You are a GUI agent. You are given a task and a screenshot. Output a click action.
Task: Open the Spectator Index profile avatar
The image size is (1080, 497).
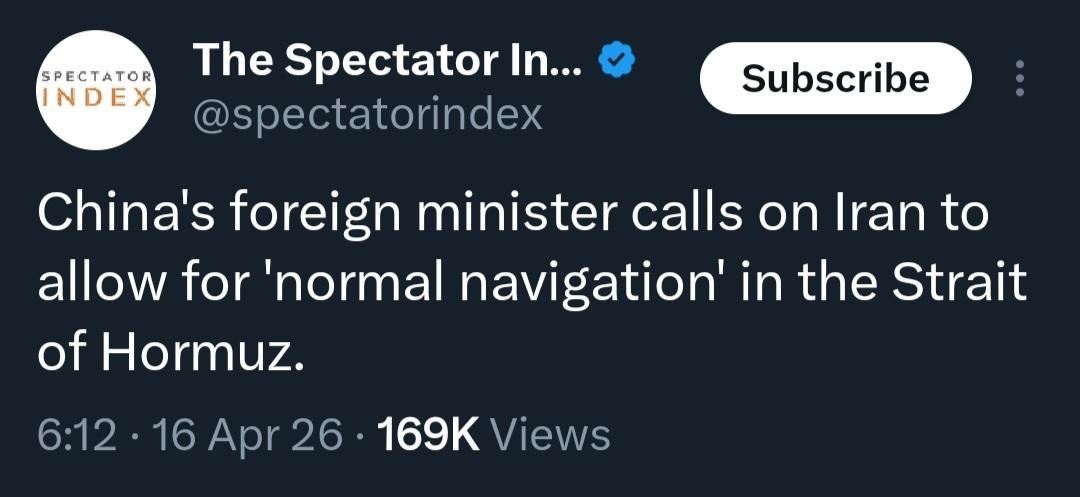click(x=97, y=90)
